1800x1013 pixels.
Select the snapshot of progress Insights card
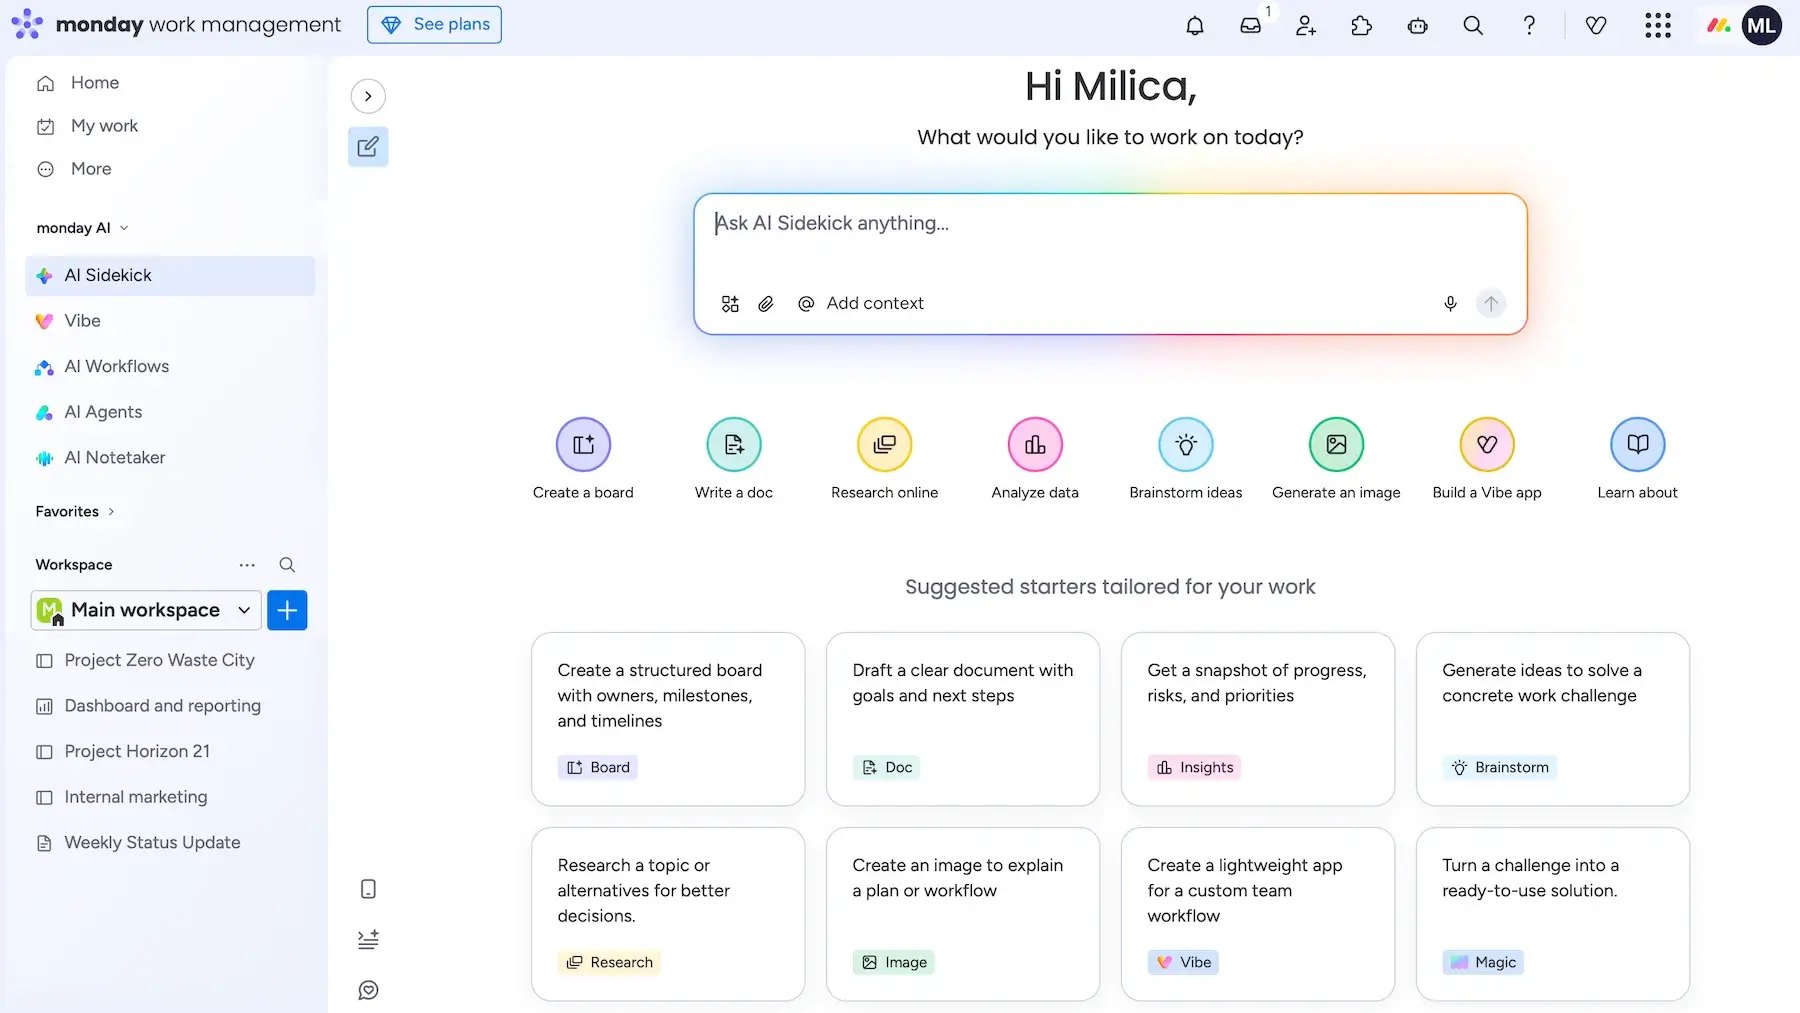[1258, 719]
